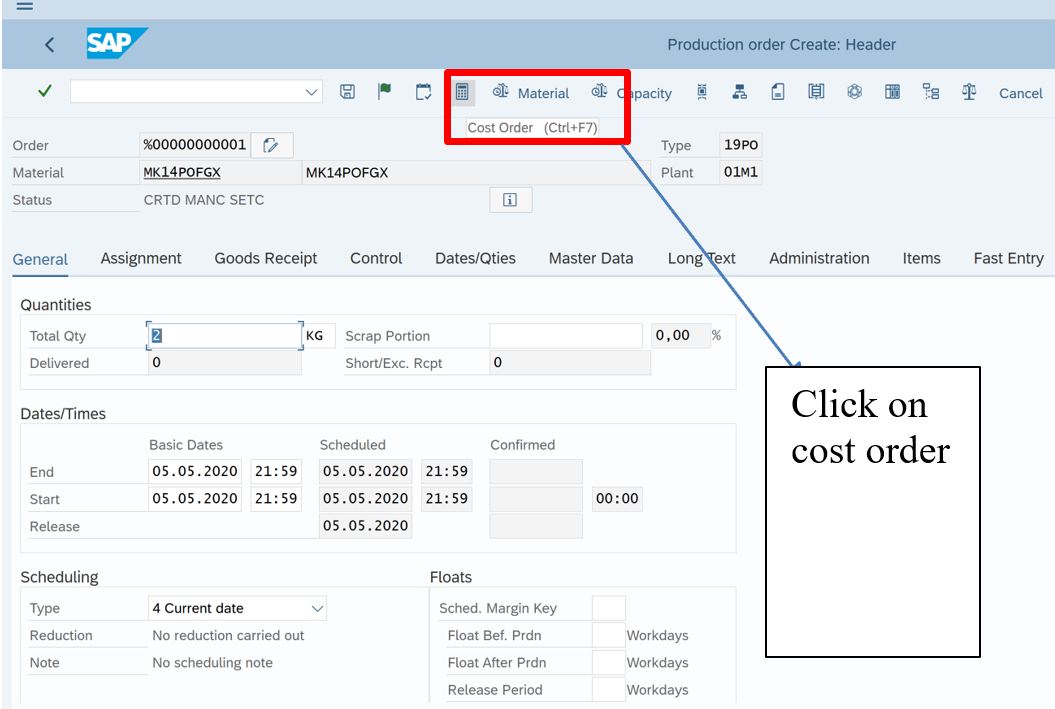
Task: Click the balance scale icon beside Cancel
Action: [x=968, y=92]
